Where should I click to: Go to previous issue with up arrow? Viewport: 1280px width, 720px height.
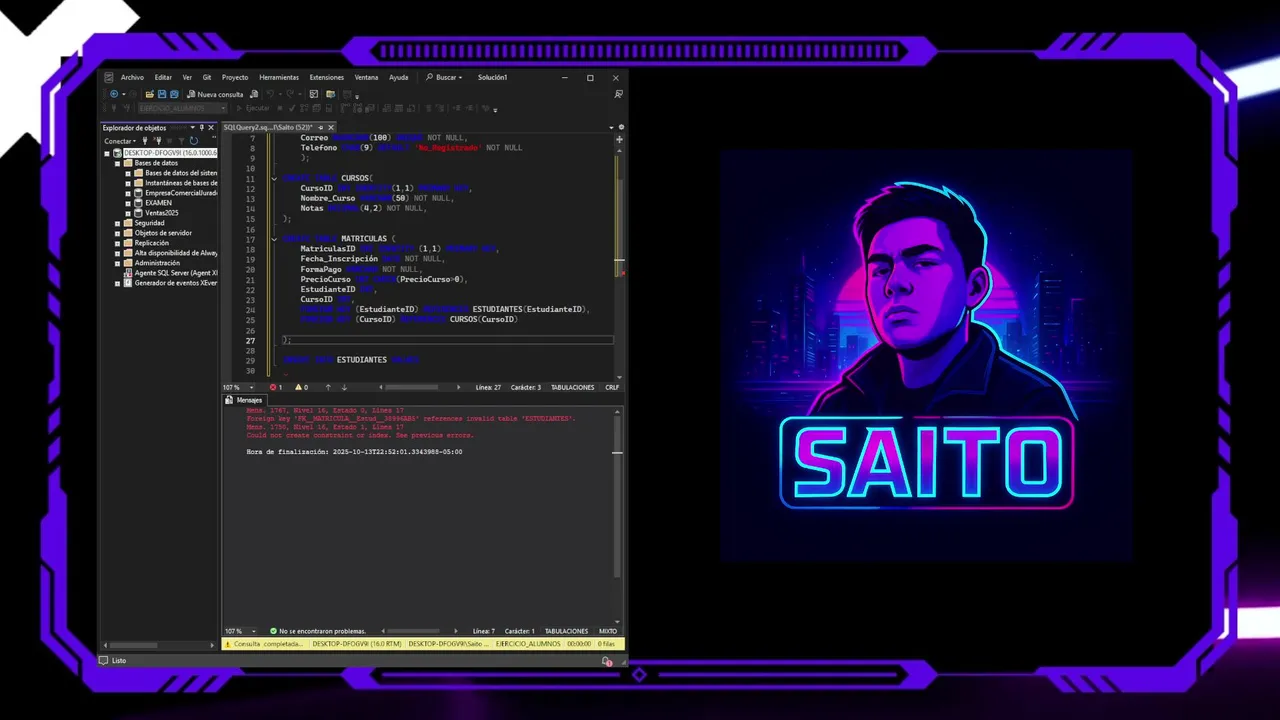coord(328,387)
